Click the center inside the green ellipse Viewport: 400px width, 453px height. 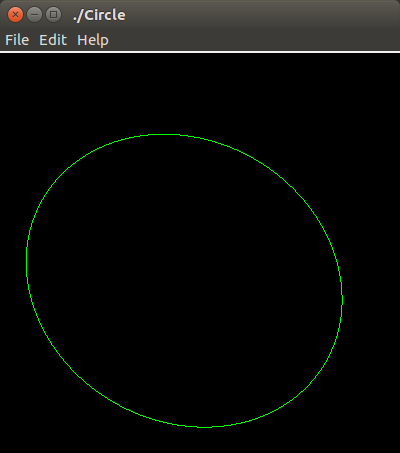(x=184, y=281)
